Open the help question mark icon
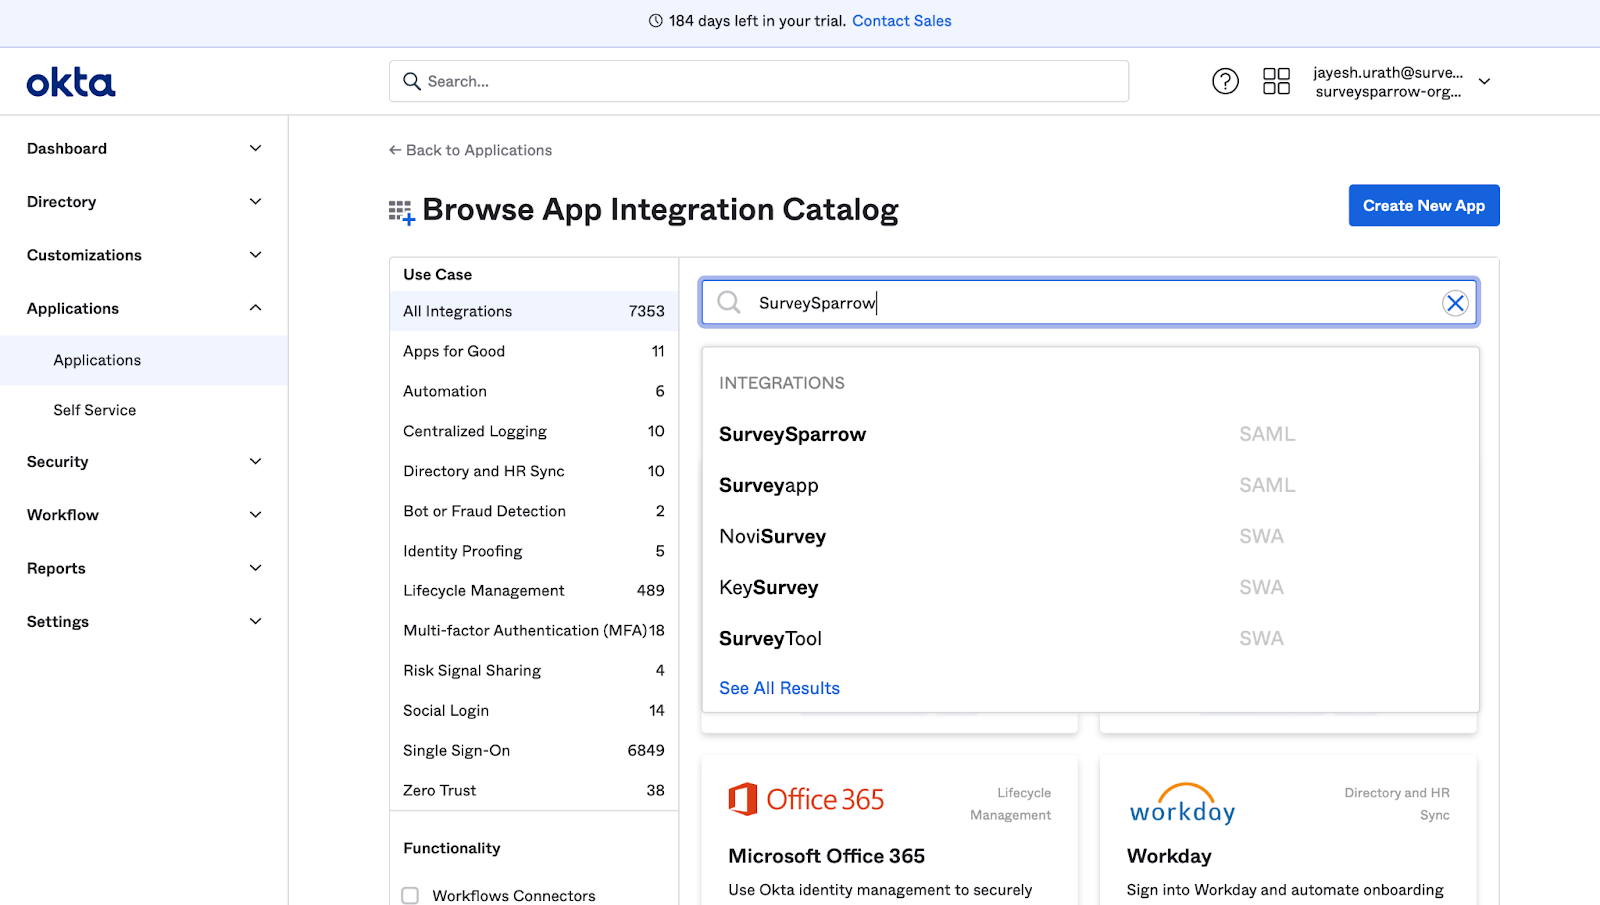The width and height of the screenshot is (1600, 905). [1225, 81]
